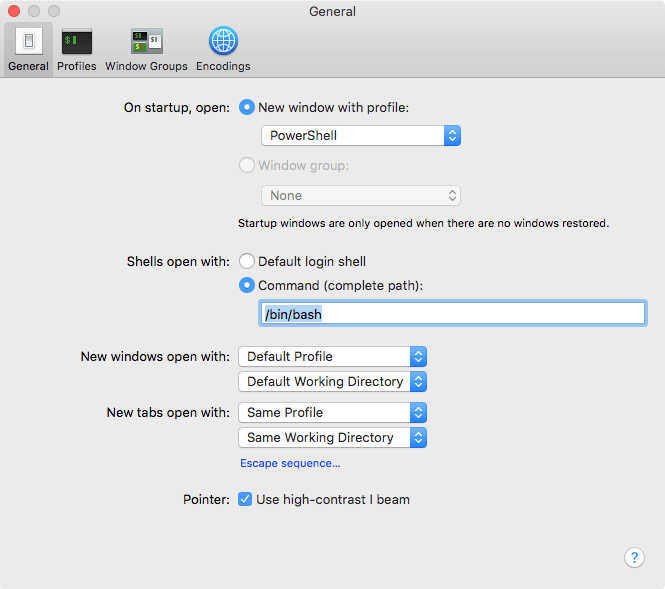This screenshot has width=665, height=589.
Task: Click the Escape sequence link
Action: pos(290,463)
